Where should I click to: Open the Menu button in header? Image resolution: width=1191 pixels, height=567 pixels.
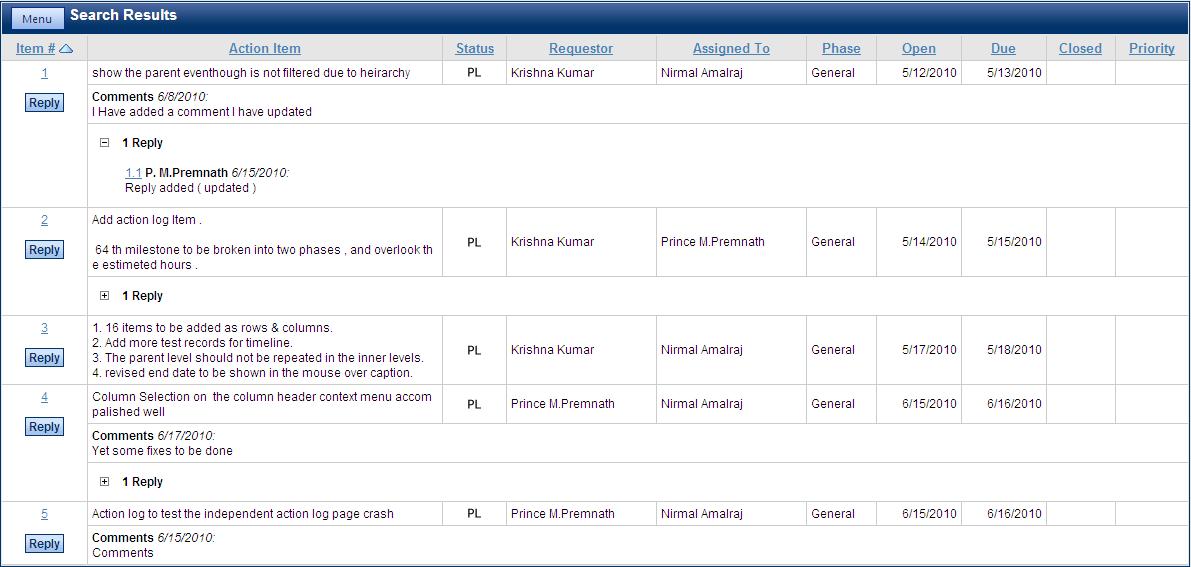37,19
